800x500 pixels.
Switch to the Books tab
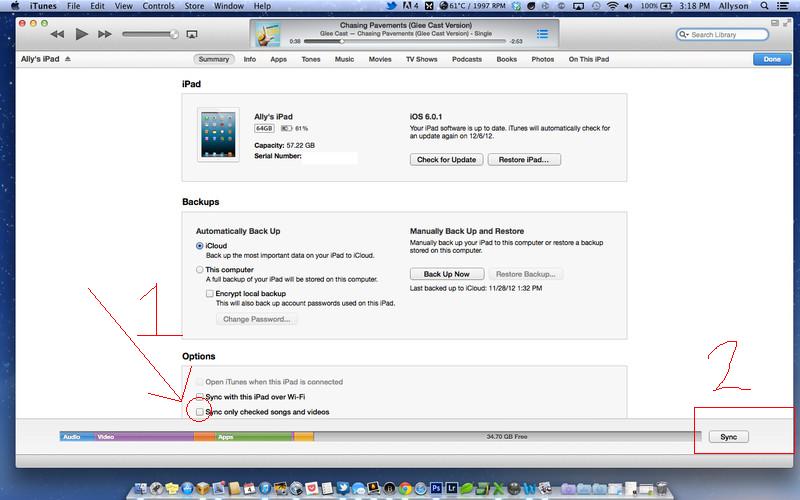[507, 59]
